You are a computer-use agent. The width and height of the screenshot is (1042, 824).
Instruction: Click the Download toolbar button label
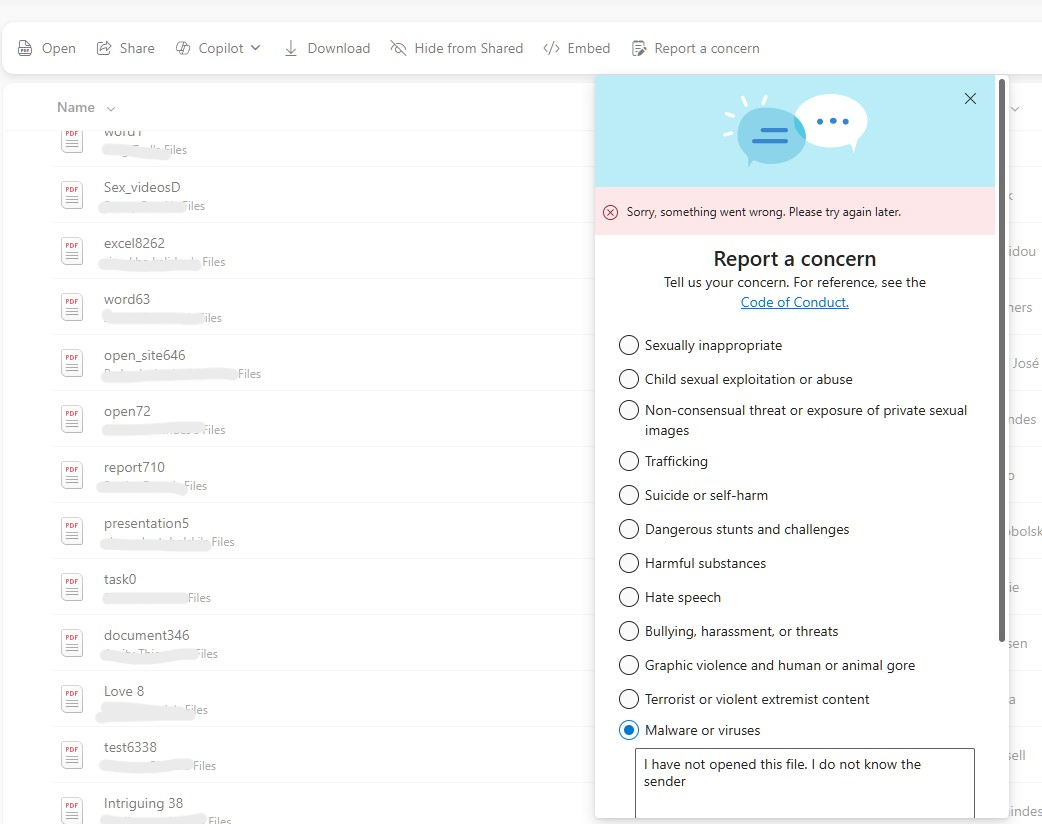pos(338,48)
